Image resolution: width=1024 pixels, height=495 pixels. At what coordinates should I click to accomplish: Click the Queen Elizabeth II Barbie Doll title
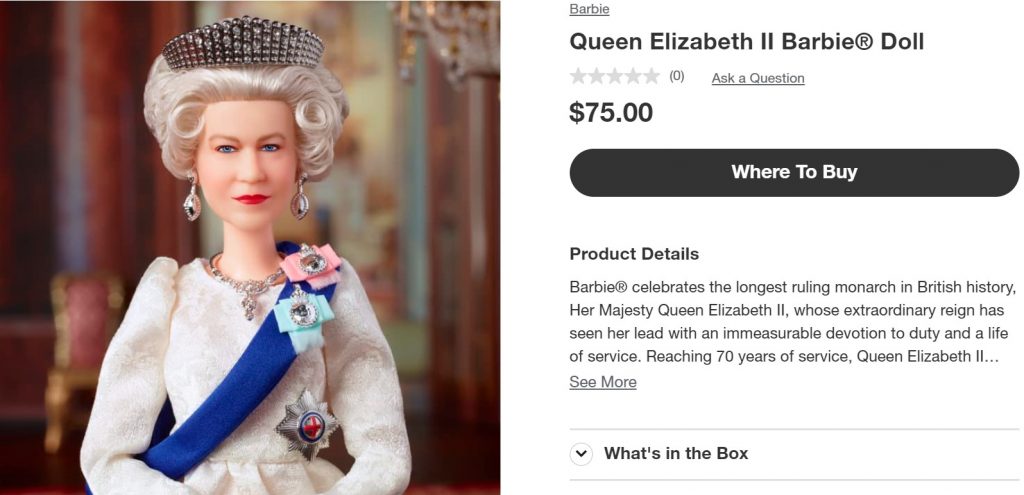747,42
